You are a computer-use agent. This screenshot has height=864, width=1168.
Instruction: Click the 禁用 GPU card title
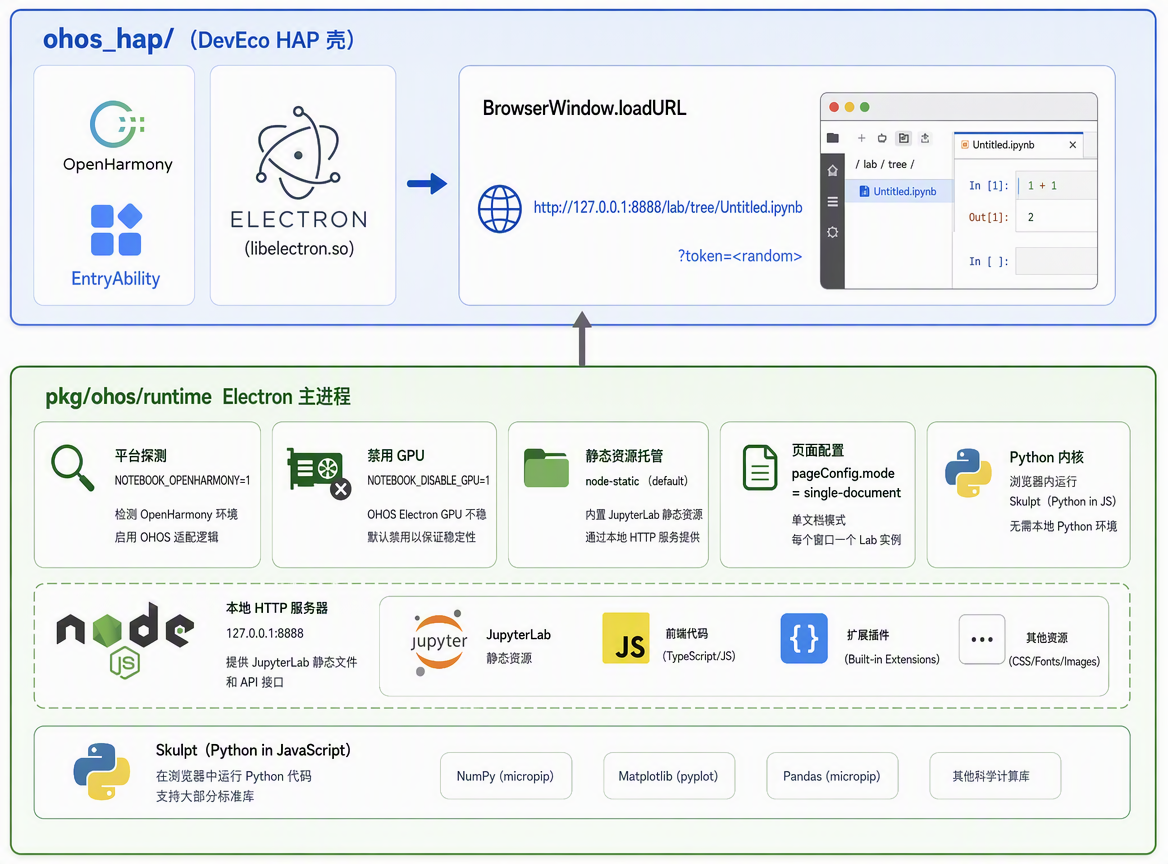pyautogui.click(x=396, y=456)
